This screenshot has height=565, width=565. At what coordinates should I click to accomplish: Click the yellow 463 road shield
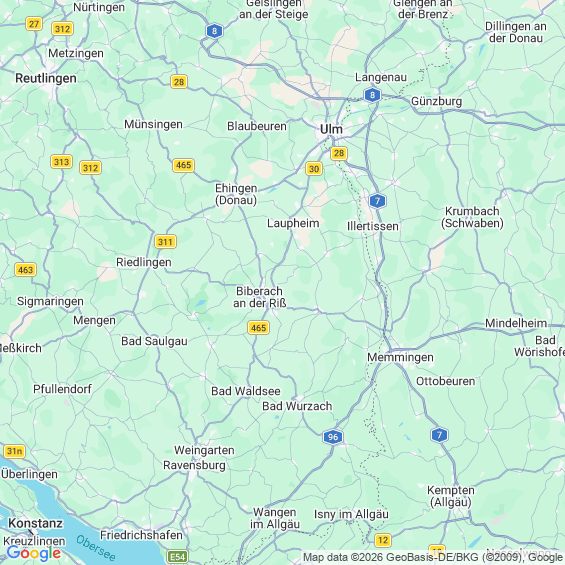(x=26, y=270)
